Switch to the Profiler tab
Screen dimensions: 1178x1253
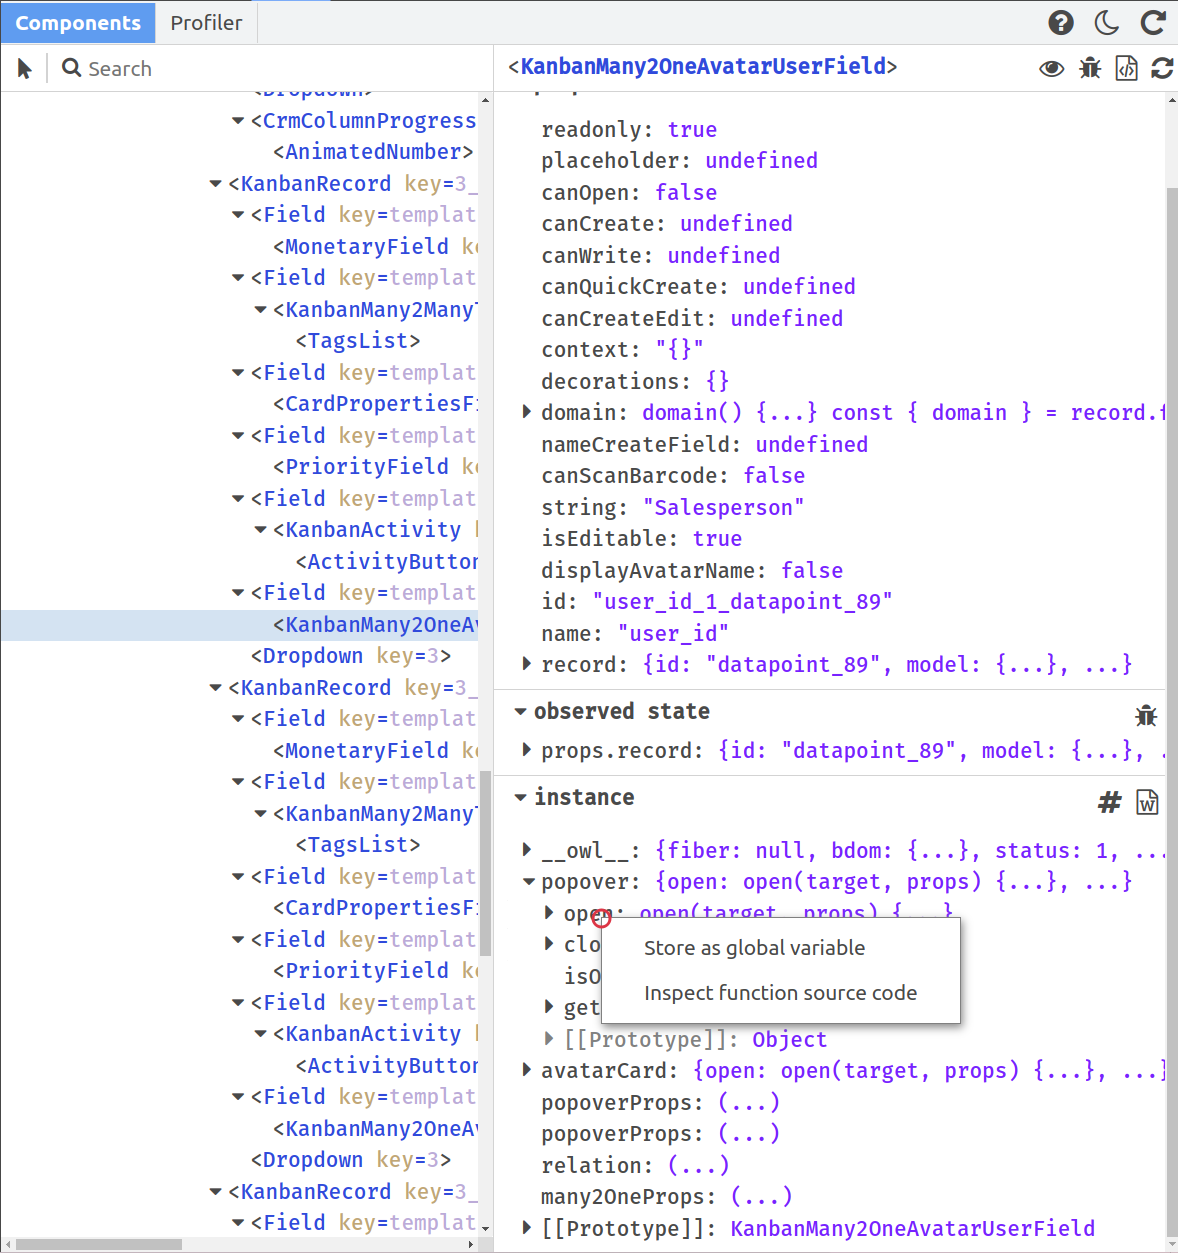[206, 22]
